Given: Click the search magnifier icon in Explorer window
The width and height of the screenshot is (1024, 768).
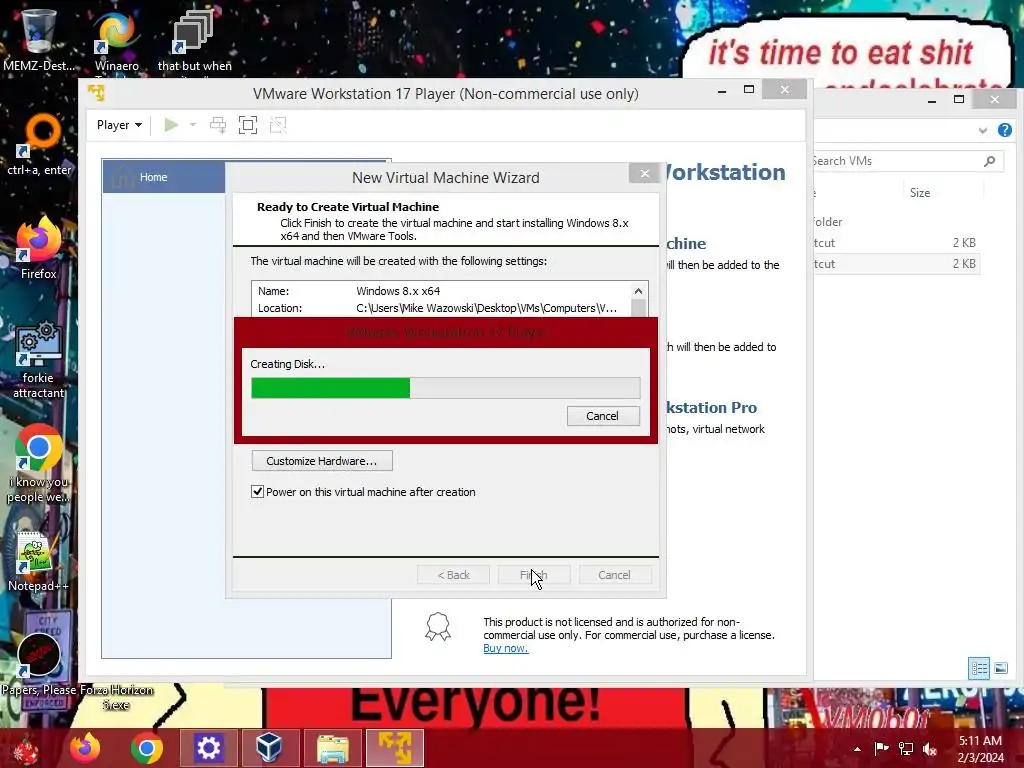Looking at the screenshot, I should pos(990,161).
